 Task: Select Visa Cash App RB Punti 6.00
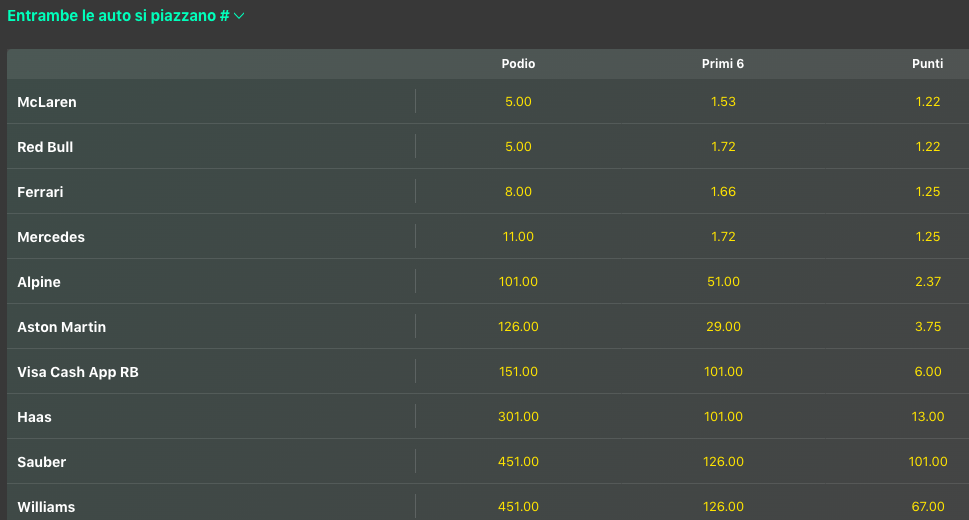point(928,372)
